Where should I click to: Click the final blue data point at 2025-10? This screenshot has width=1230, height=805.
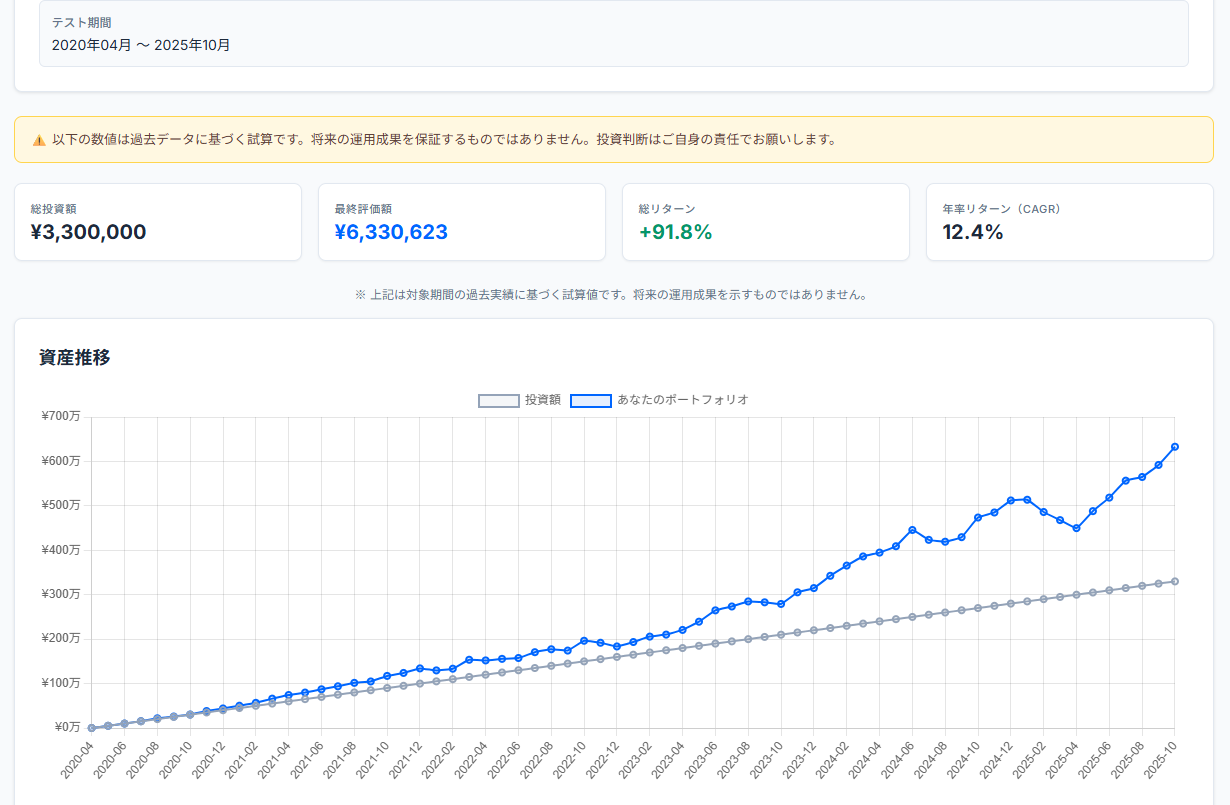[1174, 447]
